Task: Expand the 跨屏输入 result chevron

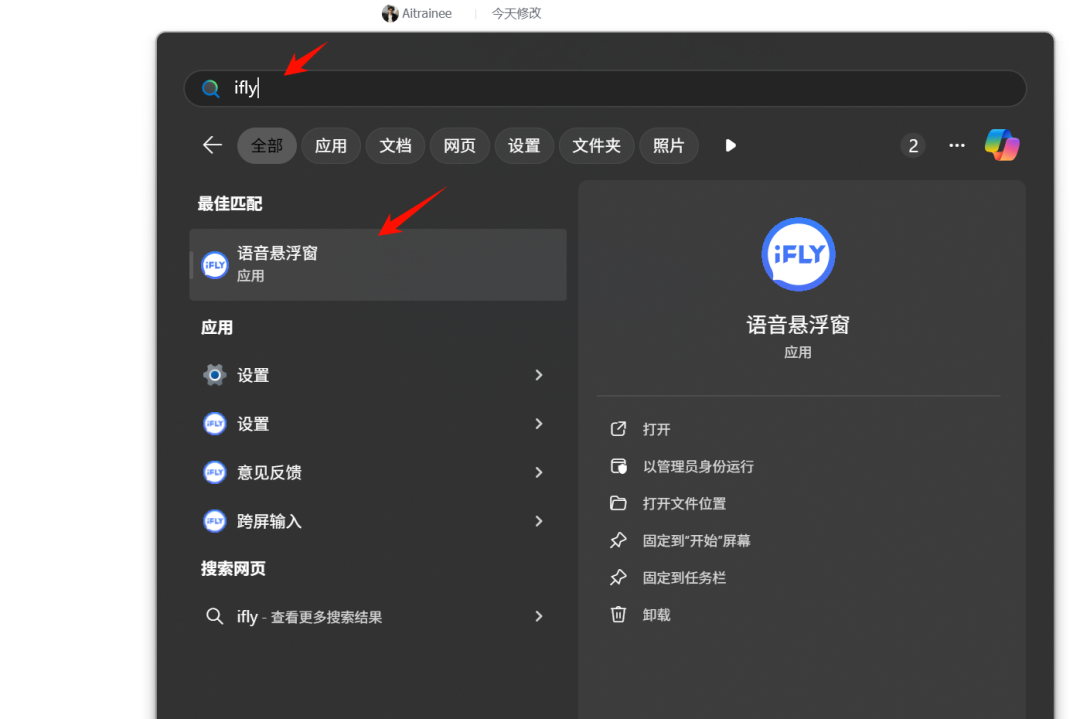Action: 539,521
